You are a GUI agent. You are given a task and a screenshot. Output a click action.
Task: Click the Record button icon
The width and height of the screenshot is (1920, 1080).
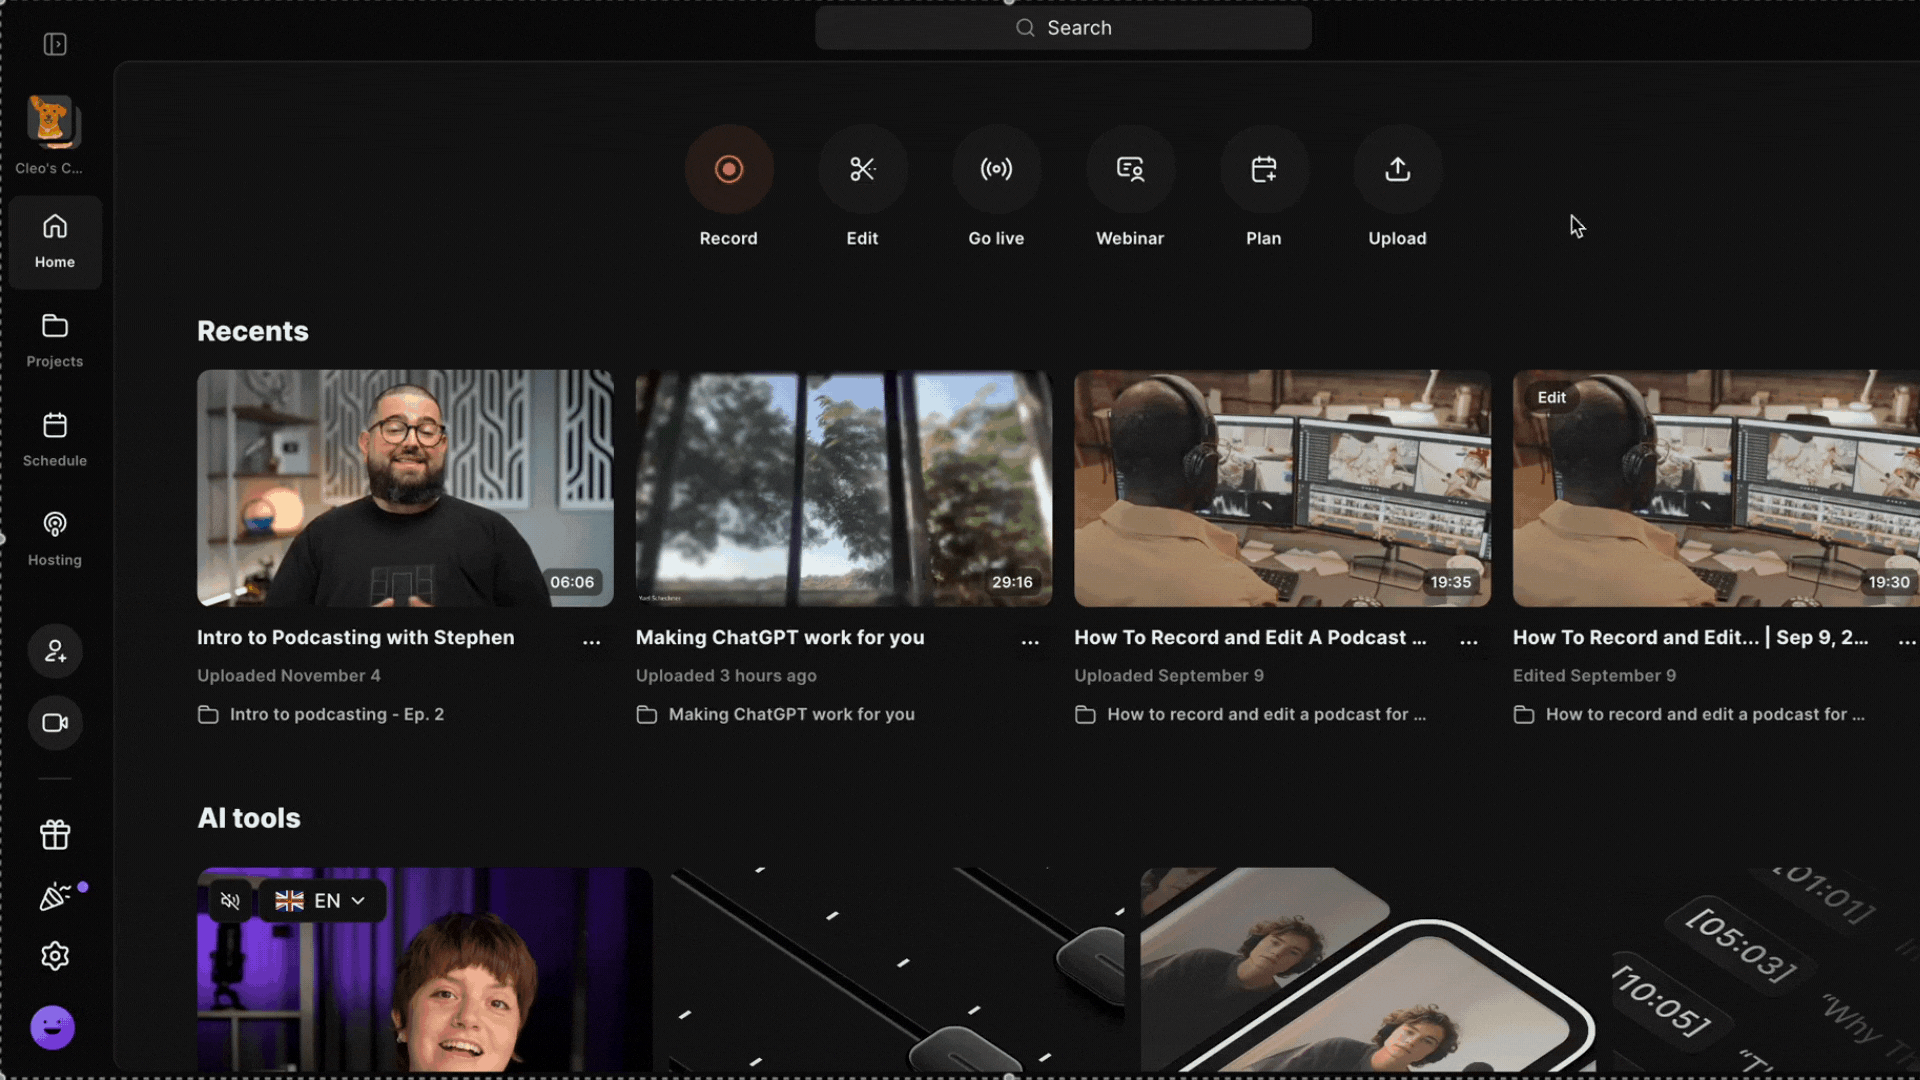(728, 169)
